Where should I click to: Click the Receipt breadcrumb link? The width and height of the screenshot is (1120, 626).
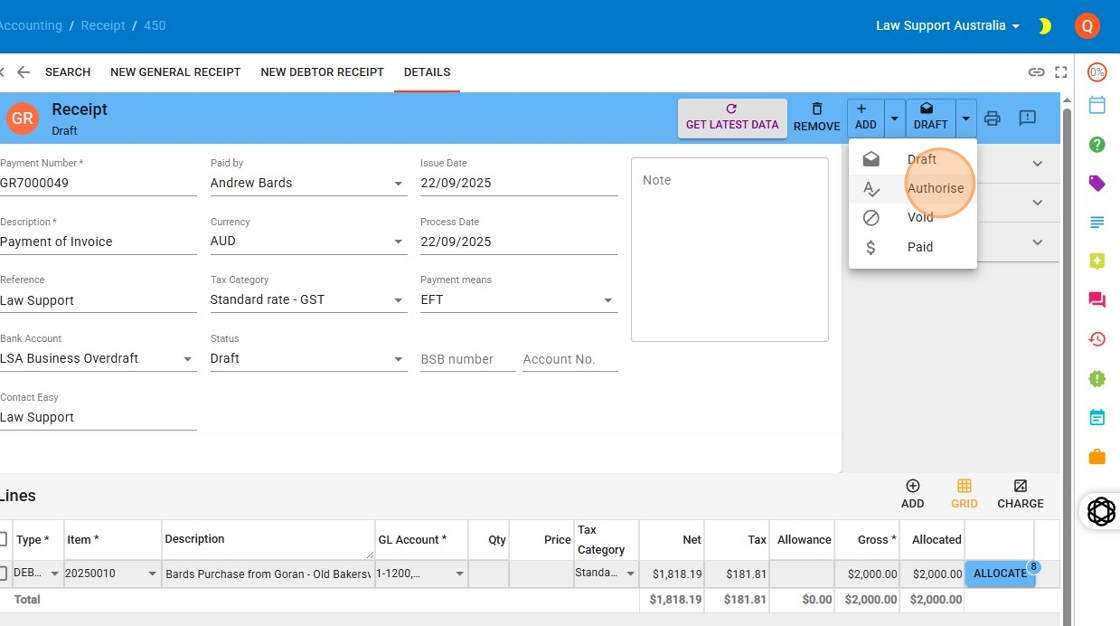coord(103,26)
